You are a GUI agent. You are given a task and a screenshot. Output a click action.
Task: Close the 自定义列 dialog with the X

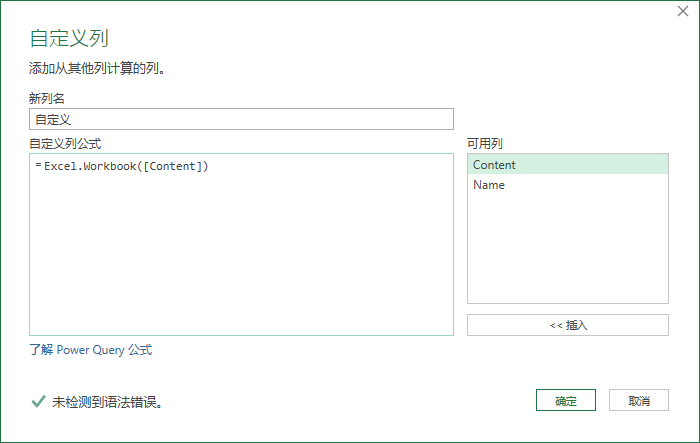[683, 11]
